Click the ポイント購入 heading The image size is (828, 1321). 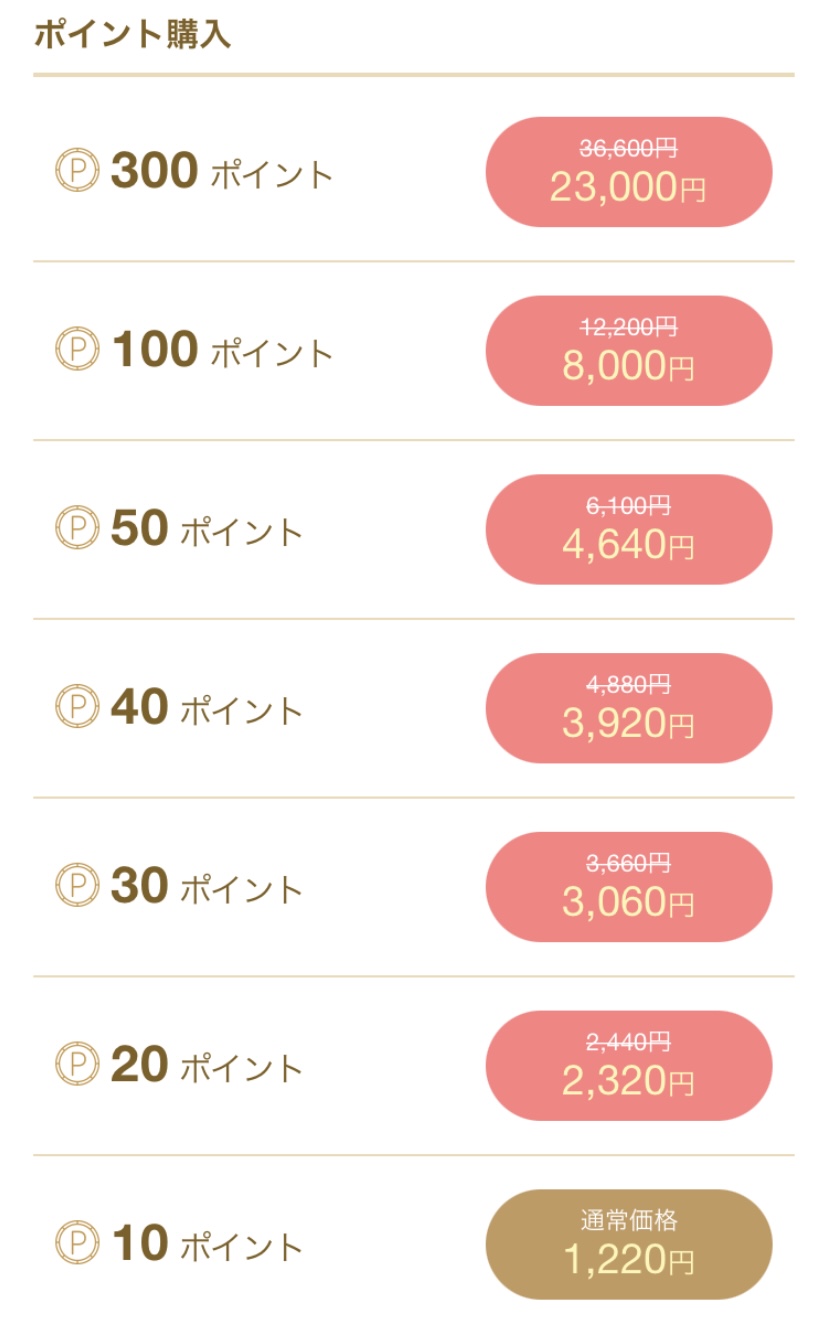click(133, 35)
